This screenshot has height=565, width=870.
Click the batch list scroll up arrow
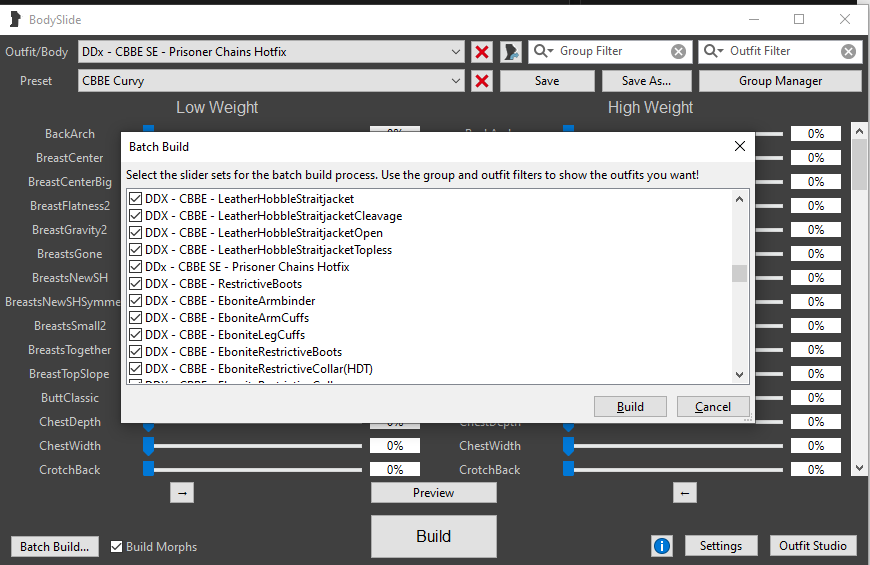click(739, 199)
